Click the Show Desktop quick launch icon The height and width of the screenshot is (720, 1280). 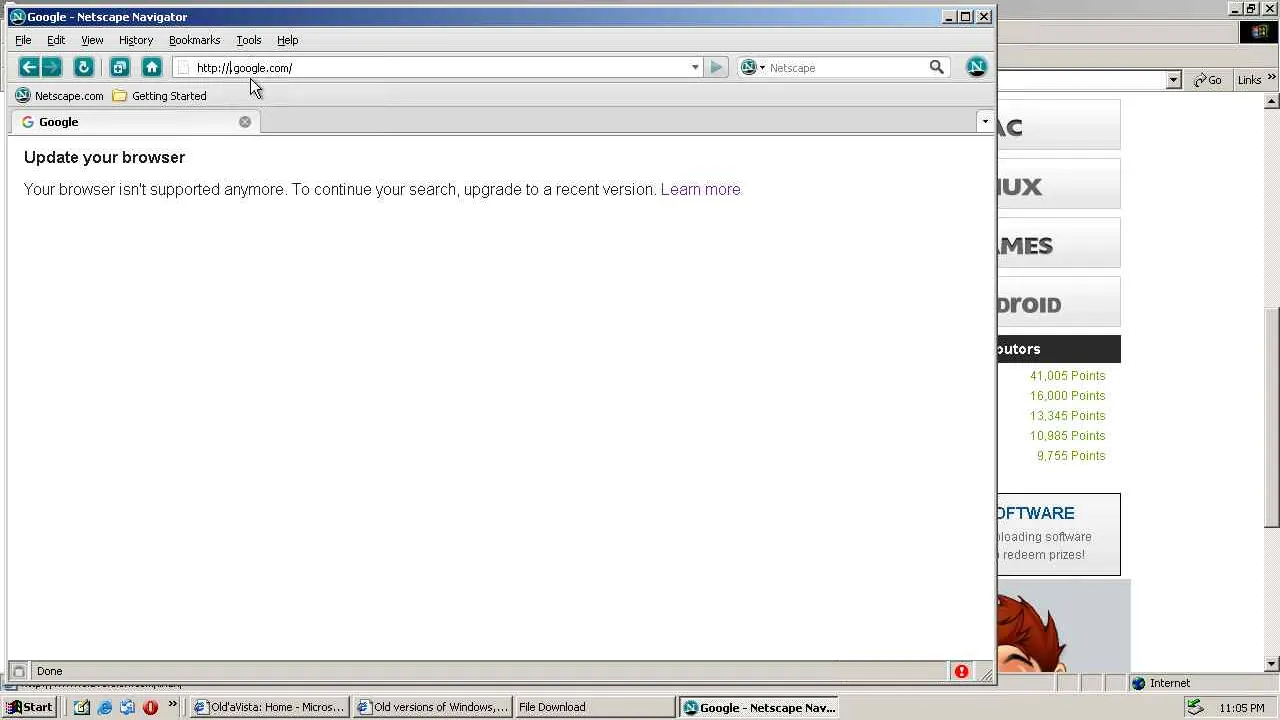coord(81,707)
